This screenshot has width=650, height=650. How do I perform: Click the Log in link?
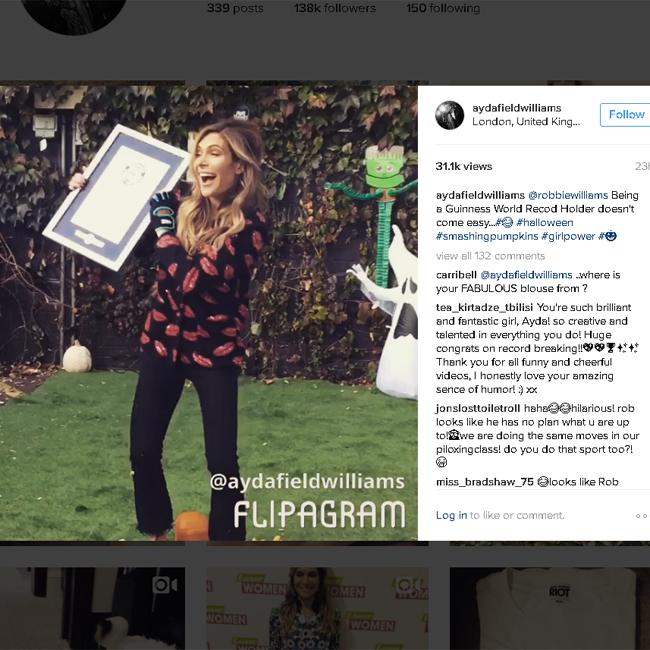pyautogui.click(x=451, y=515)
